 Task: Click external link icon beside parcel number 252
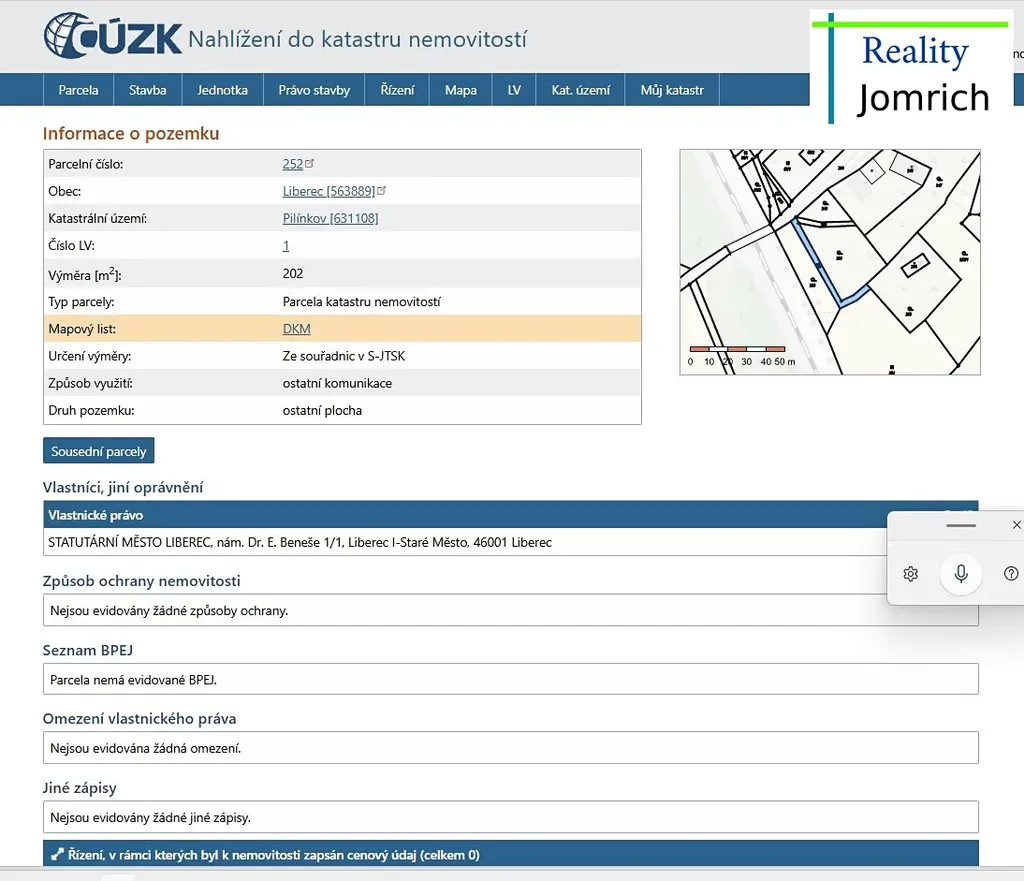pos(310,163)
